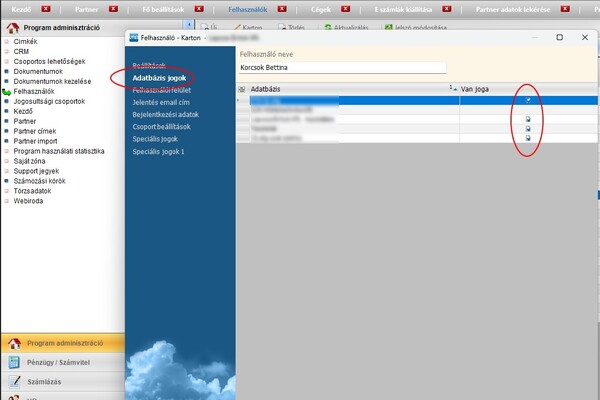Click the green arrow icon beside Felhasználók
This screenshot has width=600, height=400.
(7, 92)
